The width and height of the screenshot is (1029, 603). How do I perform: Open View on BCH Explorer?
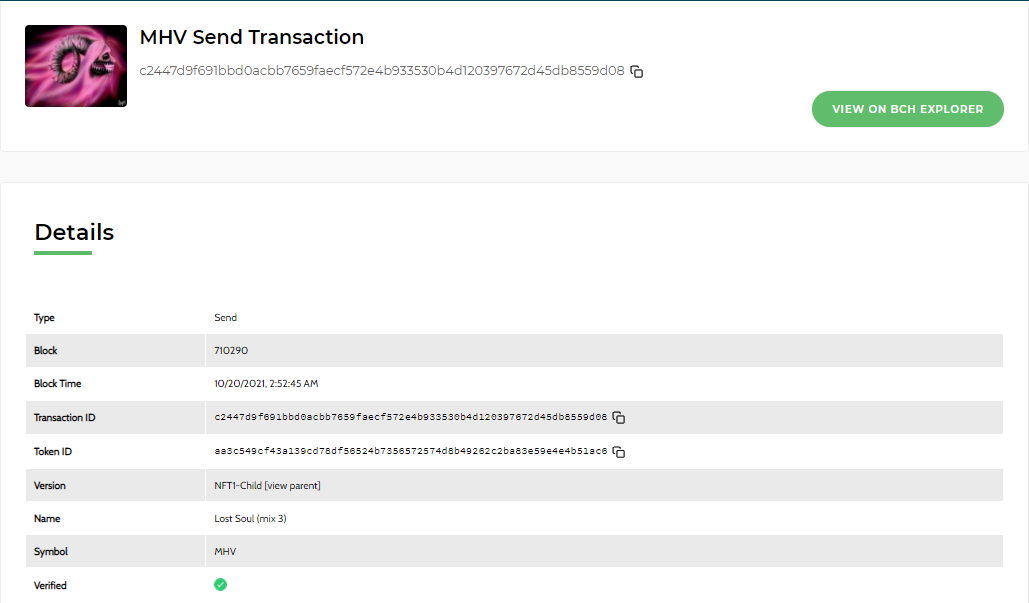click(908, 109)
